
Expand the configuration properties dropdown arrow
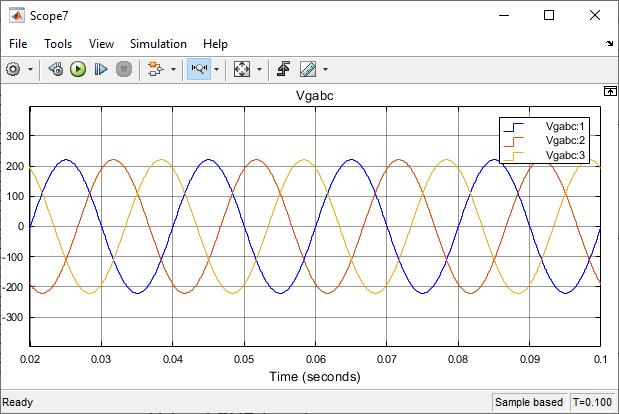coord(30,69)
